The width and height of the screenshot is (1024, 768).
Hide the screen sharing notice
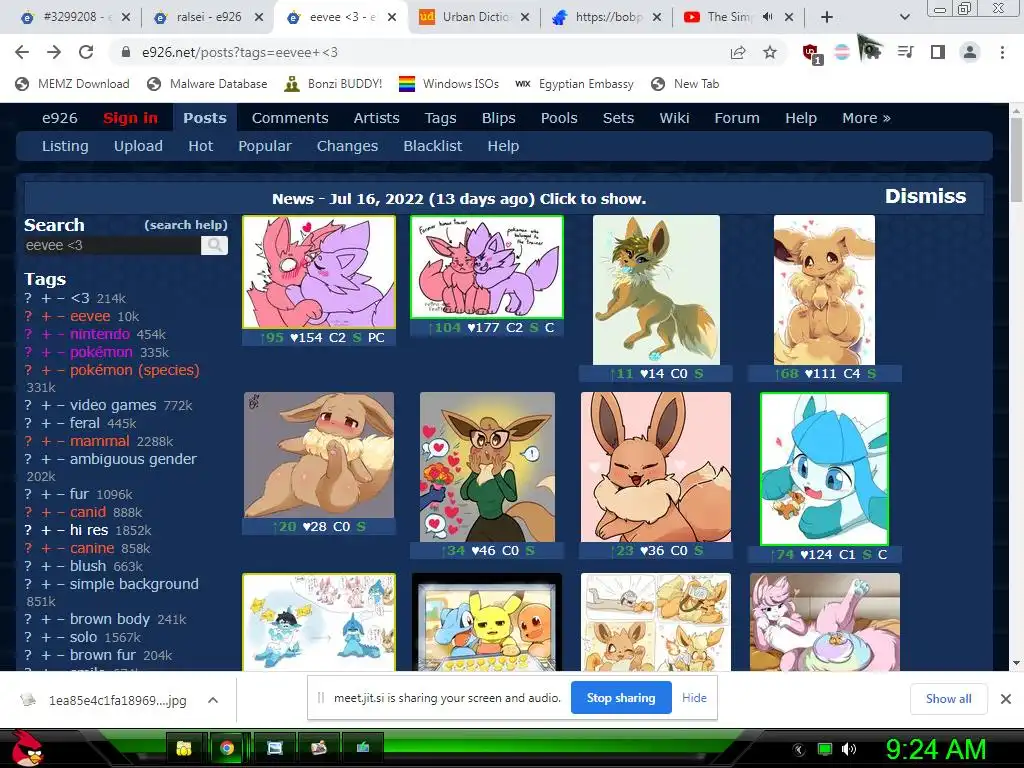tap(694, 698)
